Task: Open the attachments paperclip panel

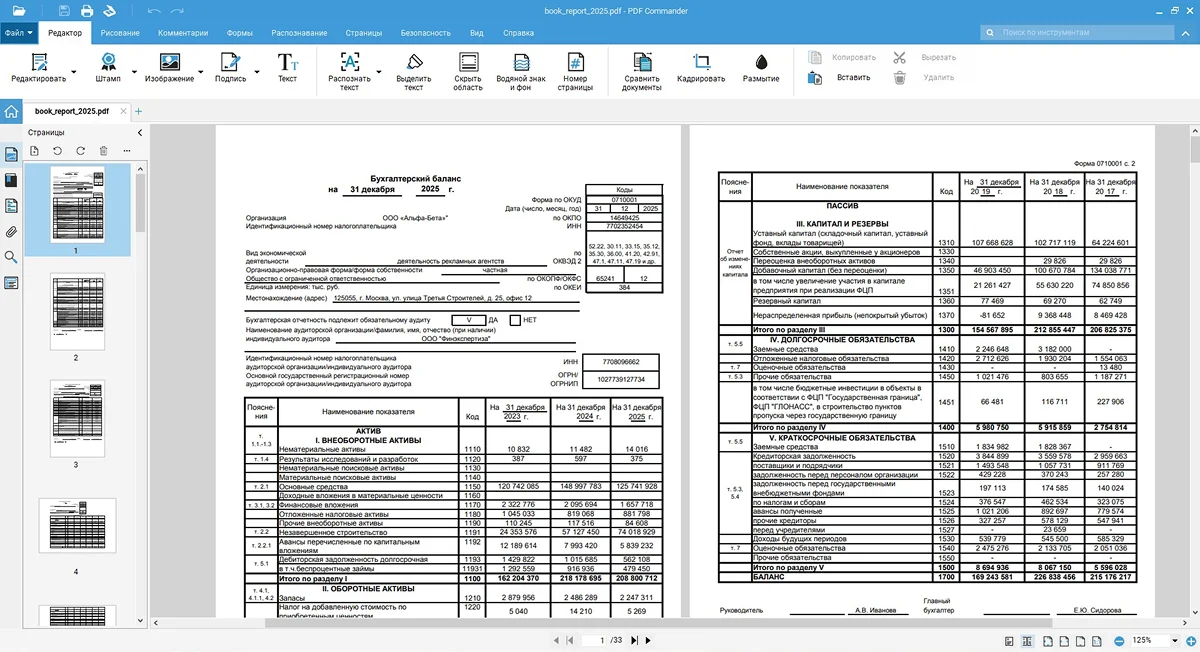Action: click(11, 232)
